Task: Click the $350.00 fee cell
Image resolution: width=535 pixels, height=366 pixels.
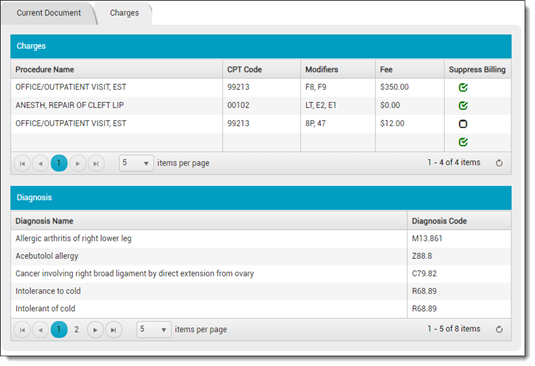Action: click(410, 87)
